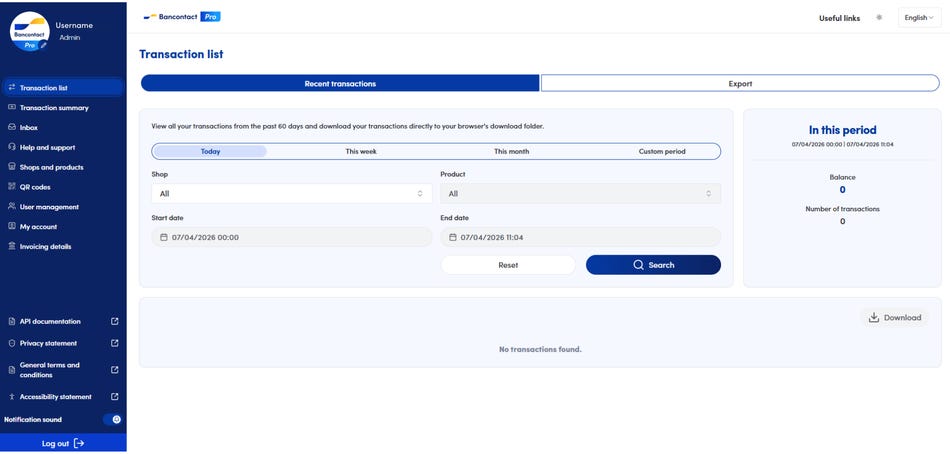The height and width of the screenshot is (454, 950).
Task: Click the Download transactions button
Action: 895,318
